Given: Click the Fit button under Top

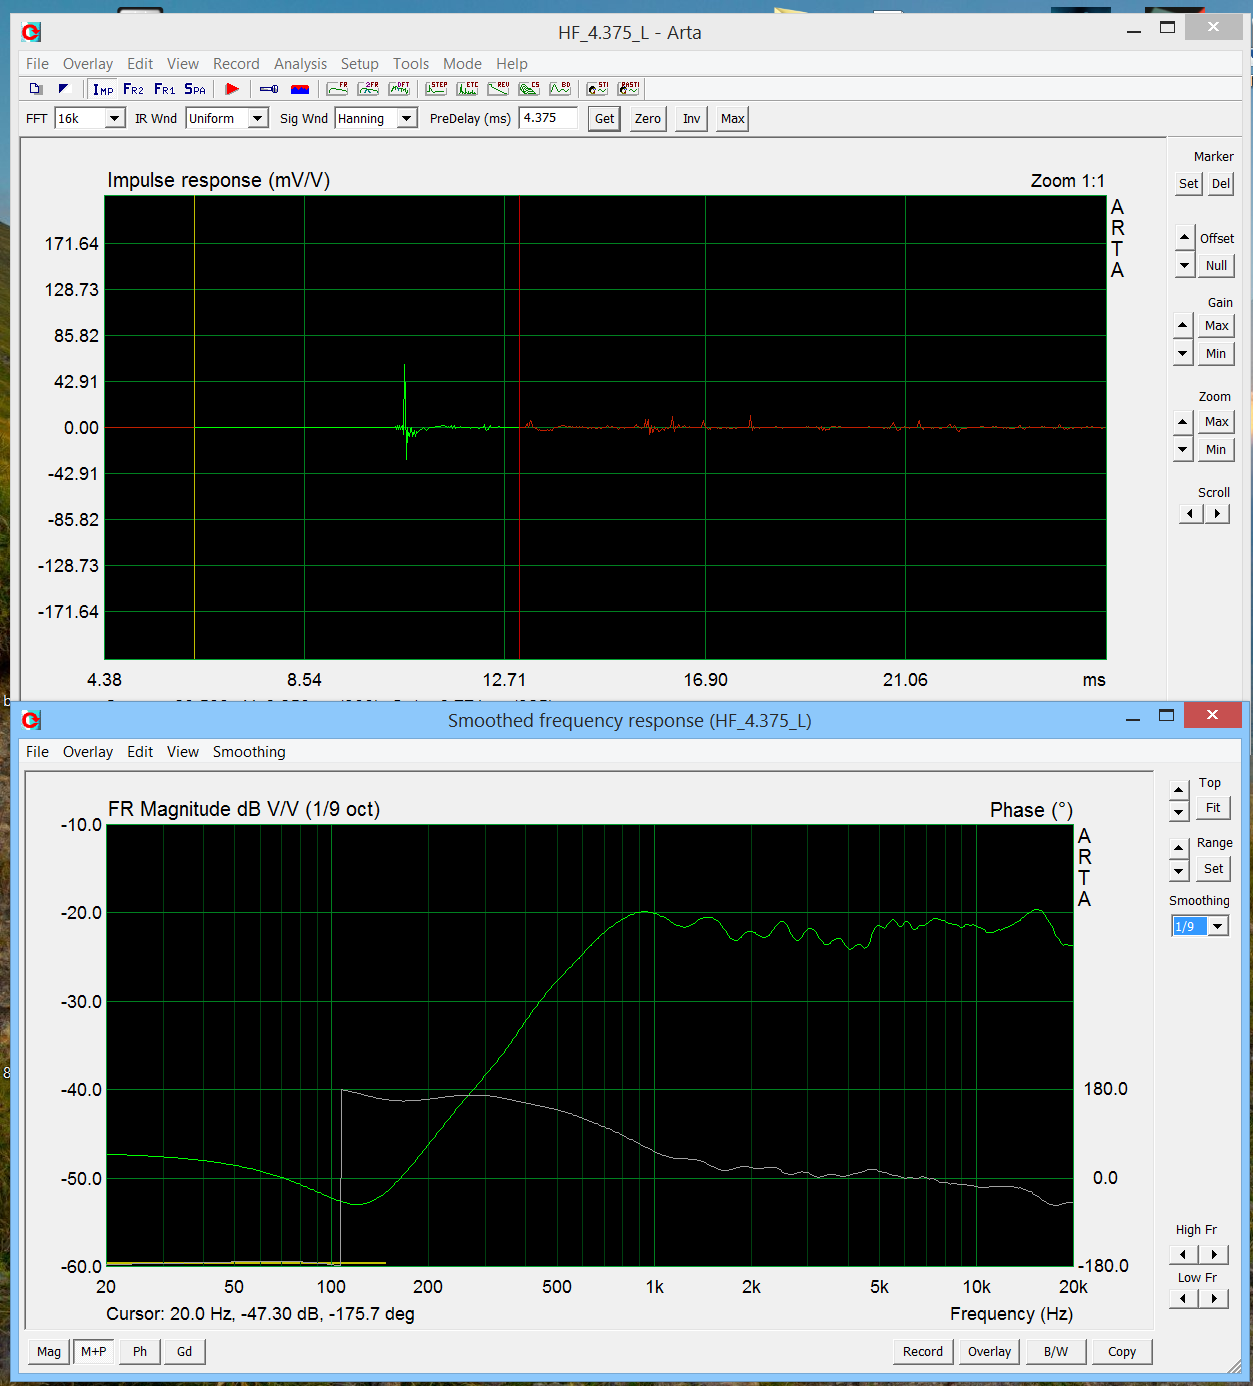Looking at the screenshot, I should tap(1213, 808).
